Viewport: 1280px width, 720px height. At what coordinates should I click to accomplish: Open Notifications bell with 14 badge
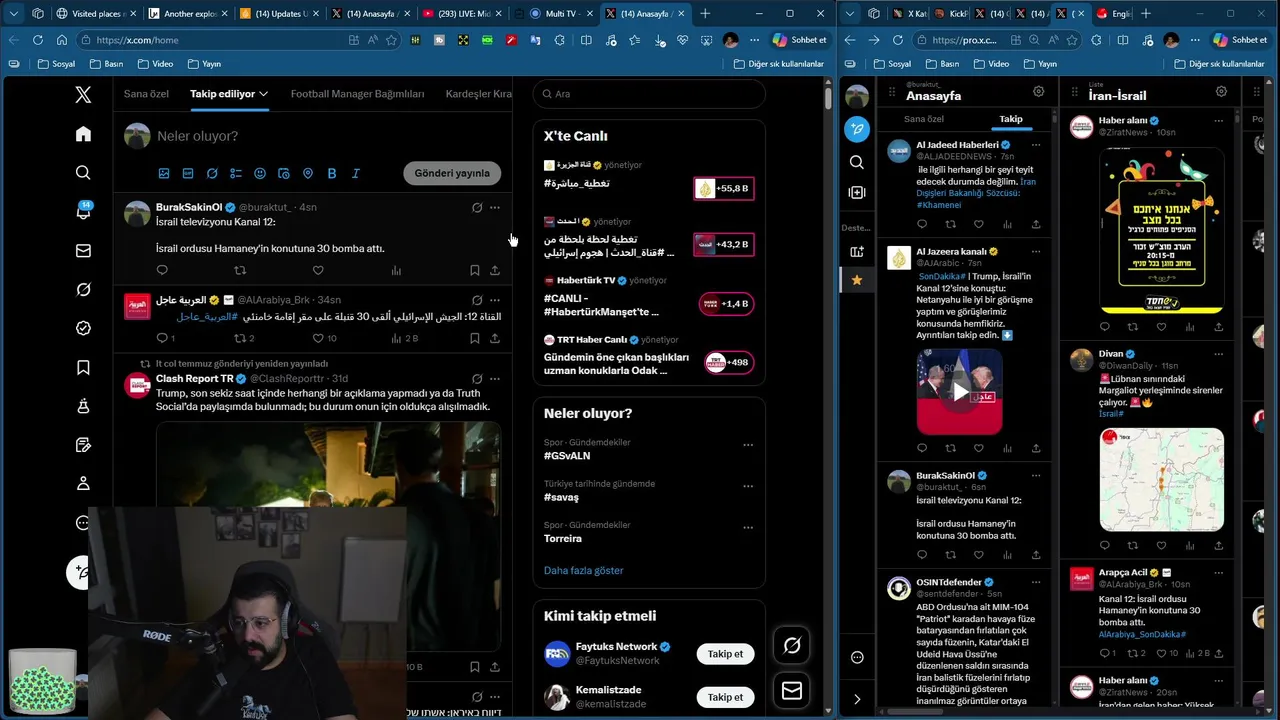point(83,211)
